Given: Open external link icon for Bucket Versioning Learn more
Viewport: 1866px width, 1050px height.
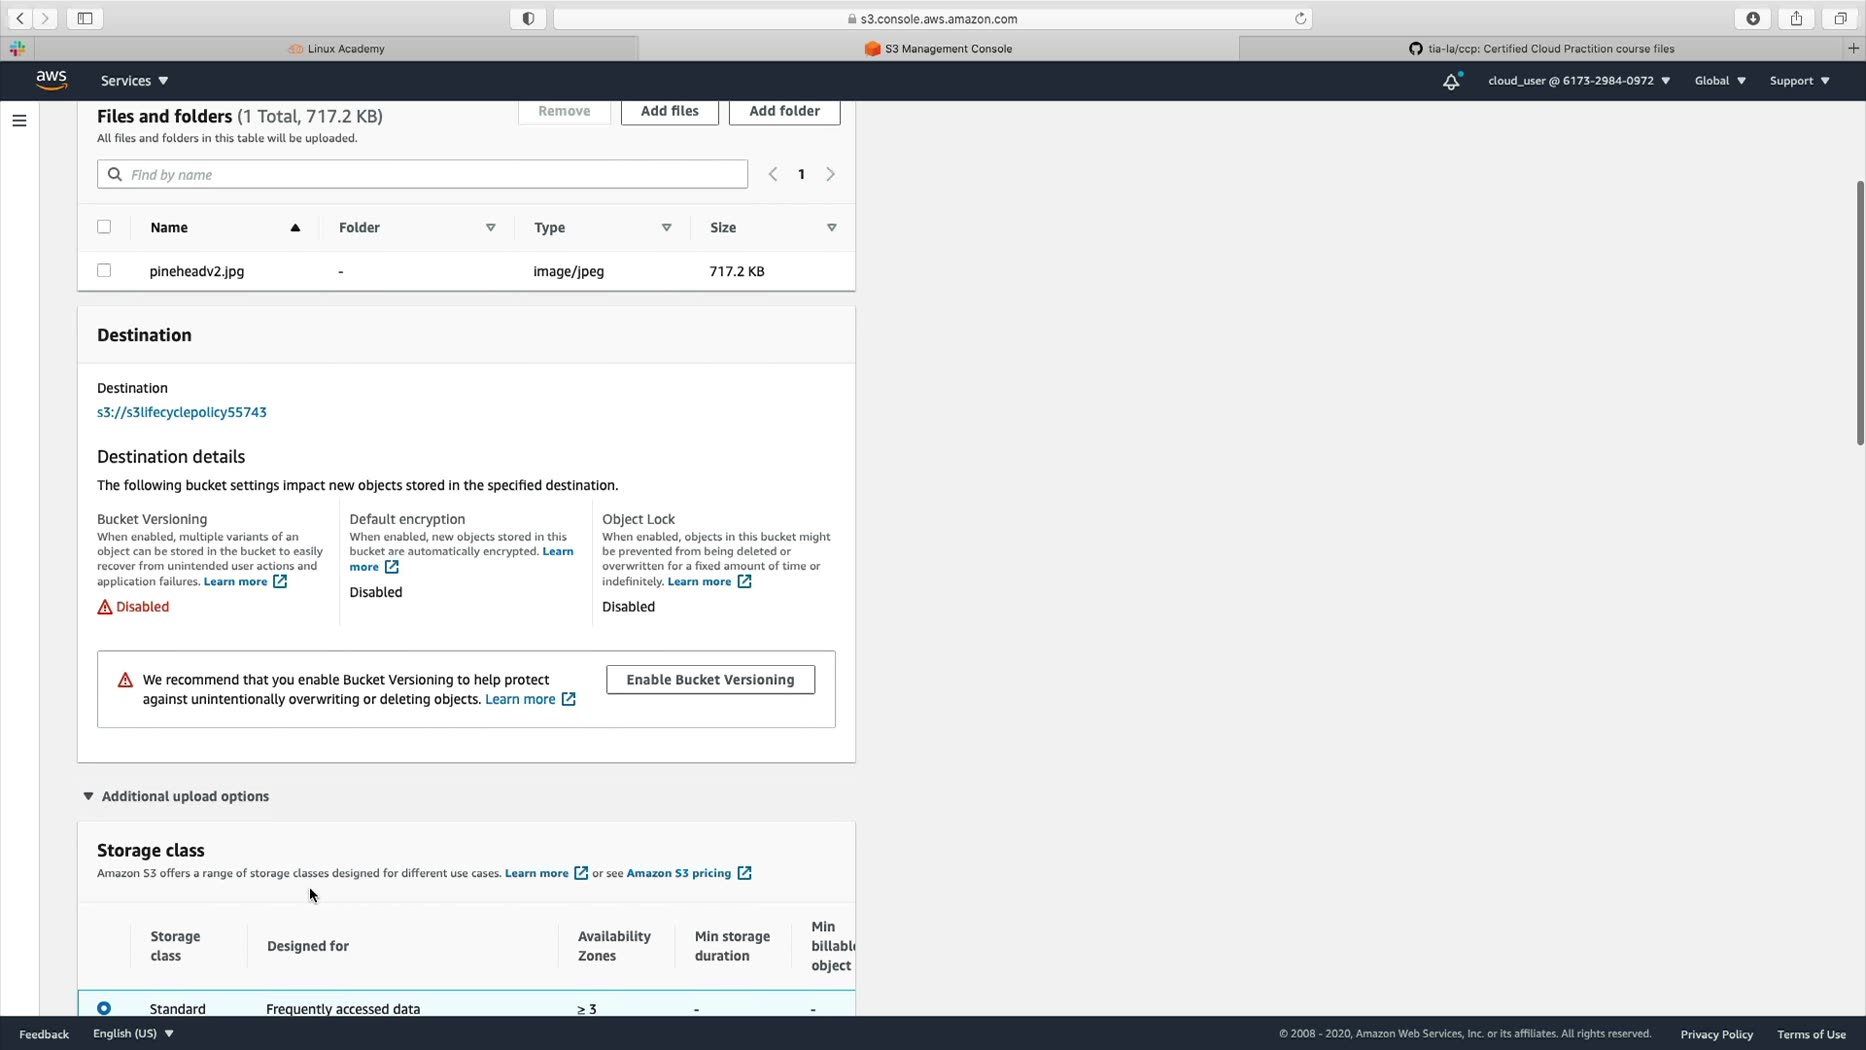Looking at the screenshot, I should [x=280, y=581].
